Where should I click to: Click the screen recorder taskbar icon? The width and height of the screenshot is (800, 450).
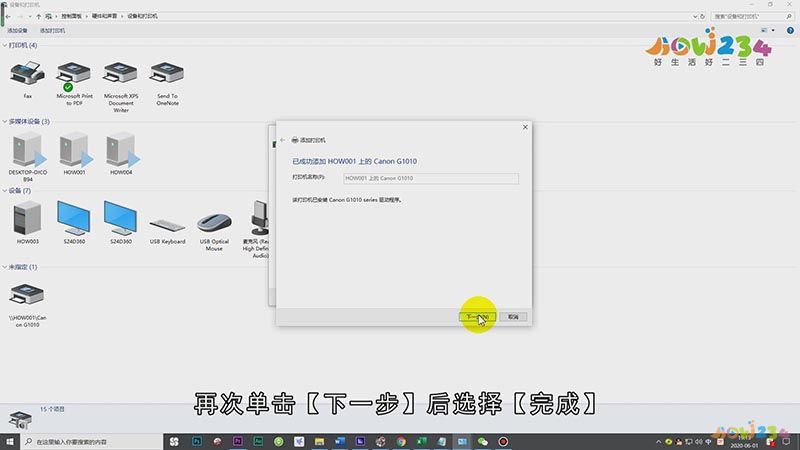(503, 441)
